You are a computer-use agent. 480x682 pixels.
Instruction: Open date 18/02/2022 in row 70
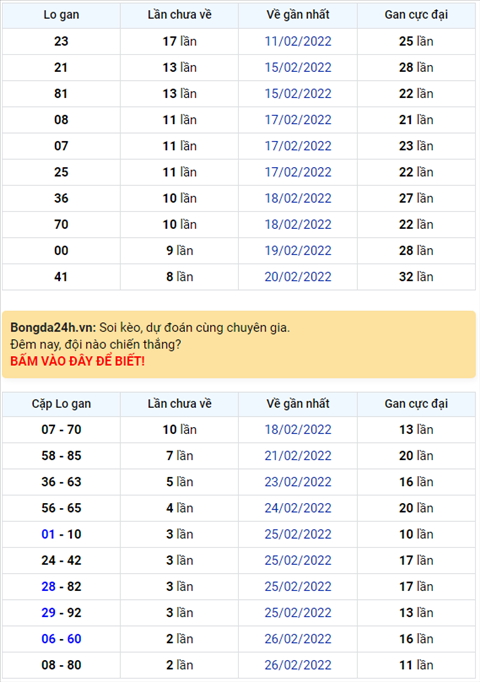tap(298, 224)
